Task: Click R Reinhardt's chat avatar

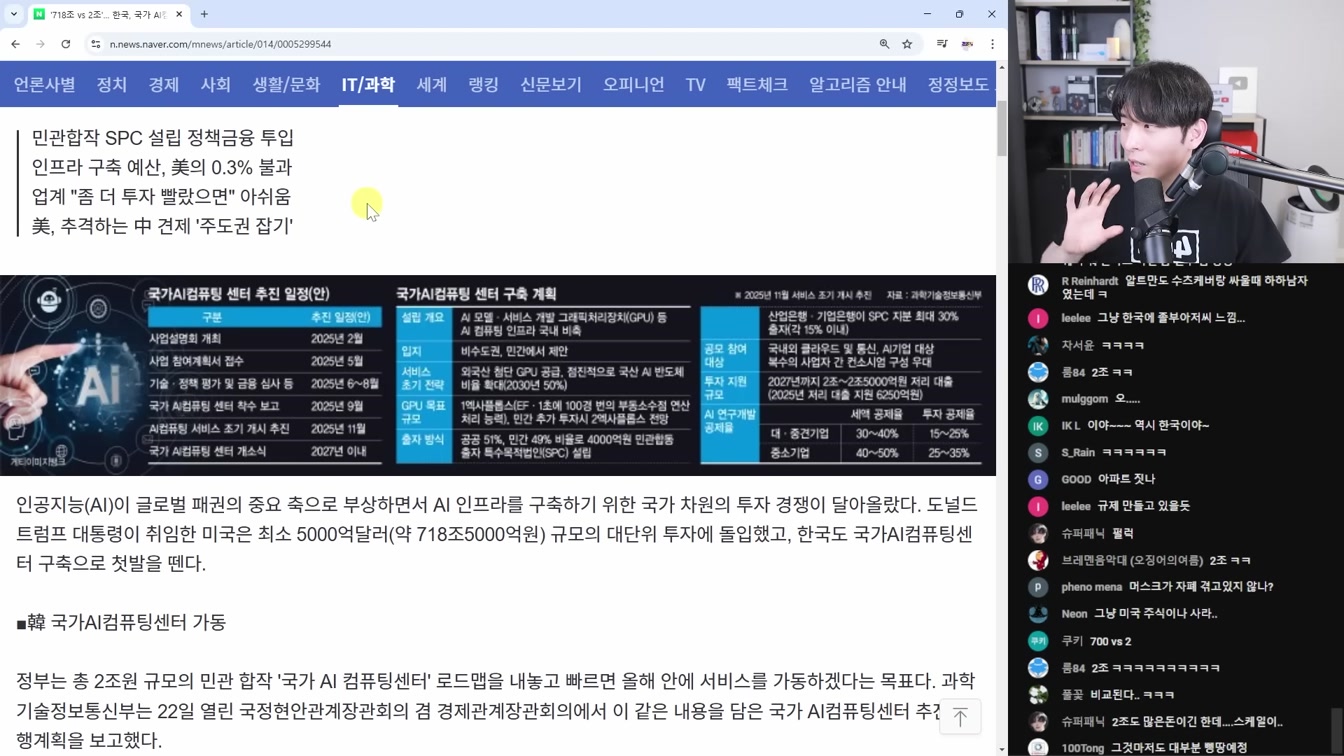Action: tap(1038, 285)
